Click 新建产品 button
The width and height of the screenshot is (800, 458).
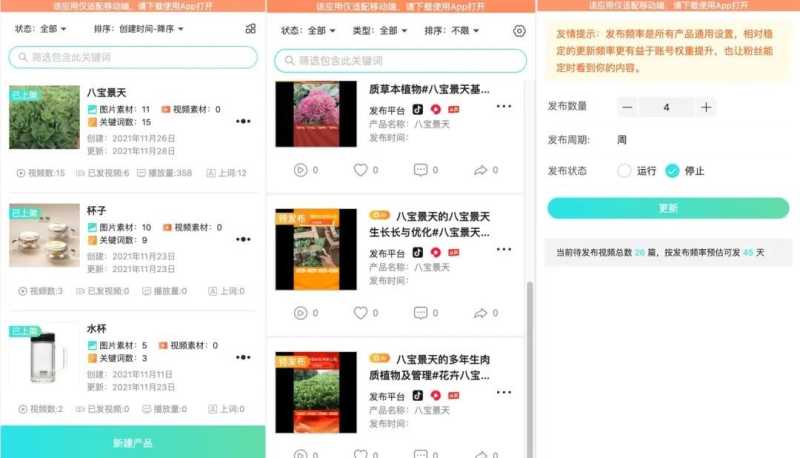coord(133,442)
